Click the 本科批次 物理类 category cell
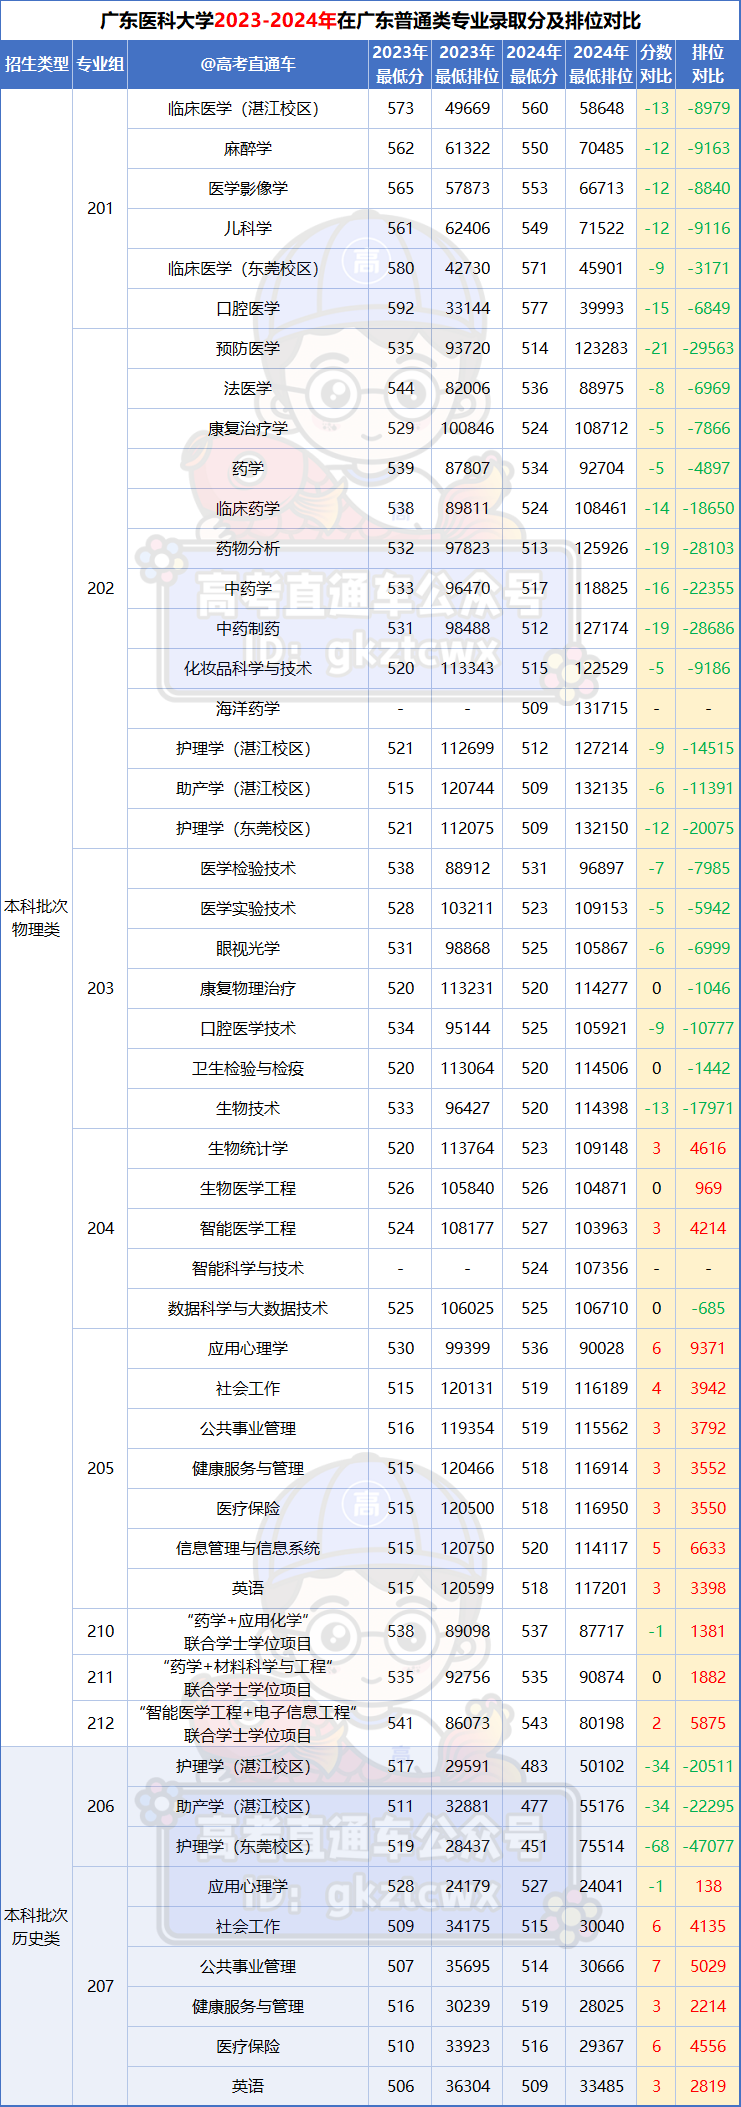The width and height of the screenshot is (741, 2107). (x=36, y=918)
